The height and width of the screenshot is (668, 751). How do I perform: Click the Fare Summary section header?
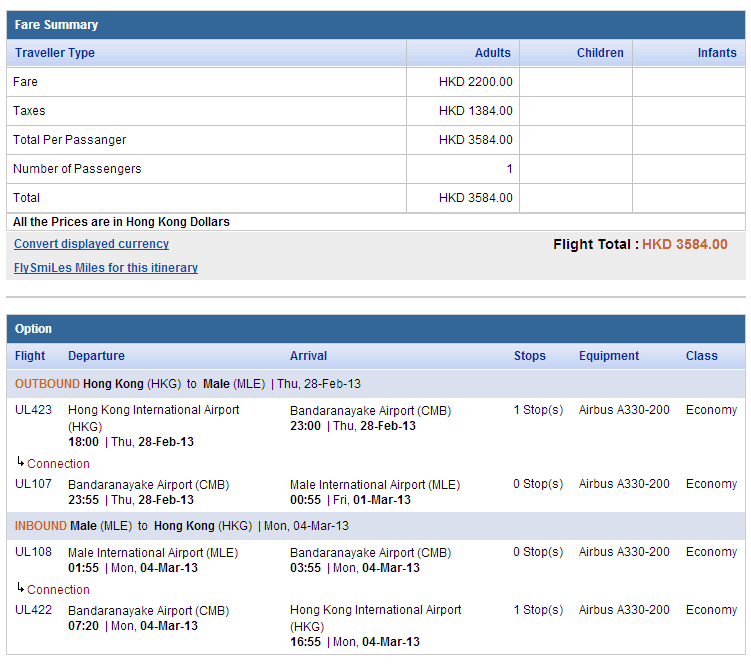[x=56, y=25]
